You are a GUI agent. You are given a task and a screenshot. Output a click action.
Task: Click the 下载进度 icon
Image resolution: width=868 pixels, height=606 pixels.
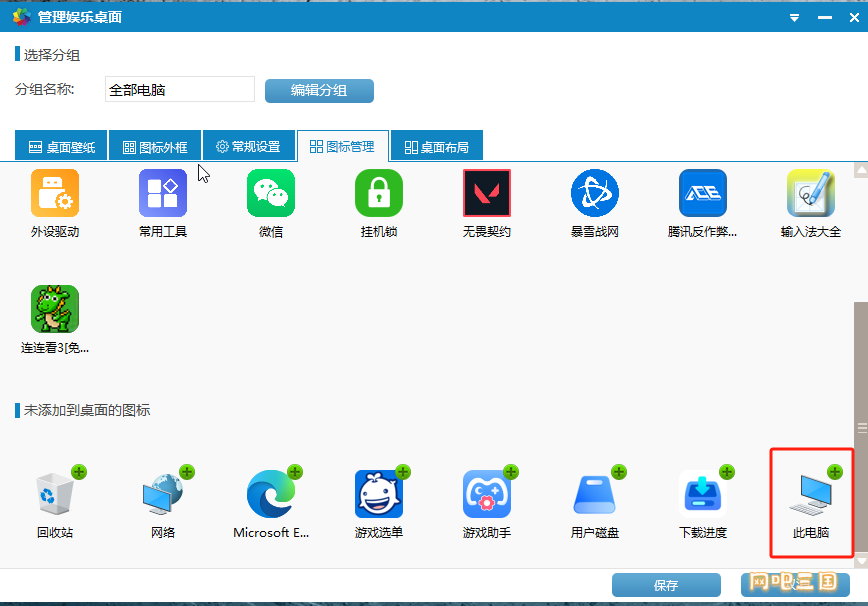pos(702,494)
